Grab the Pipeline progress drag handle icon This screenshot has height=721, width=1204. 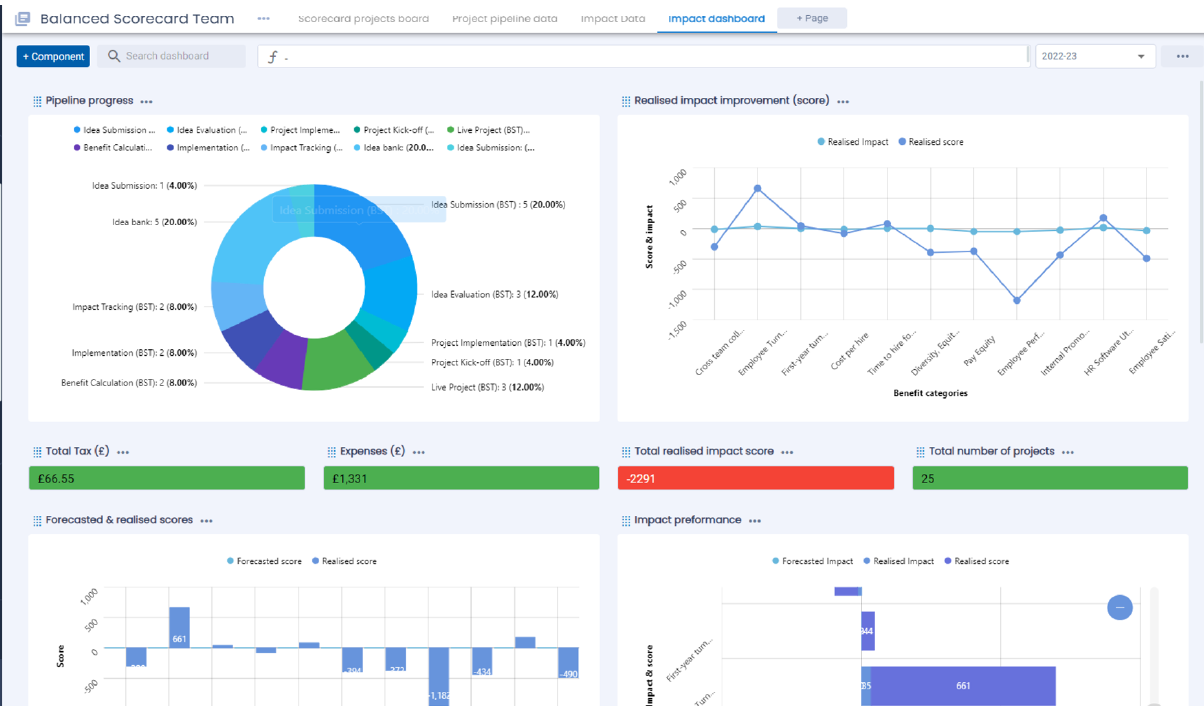[x=38, y=101]
